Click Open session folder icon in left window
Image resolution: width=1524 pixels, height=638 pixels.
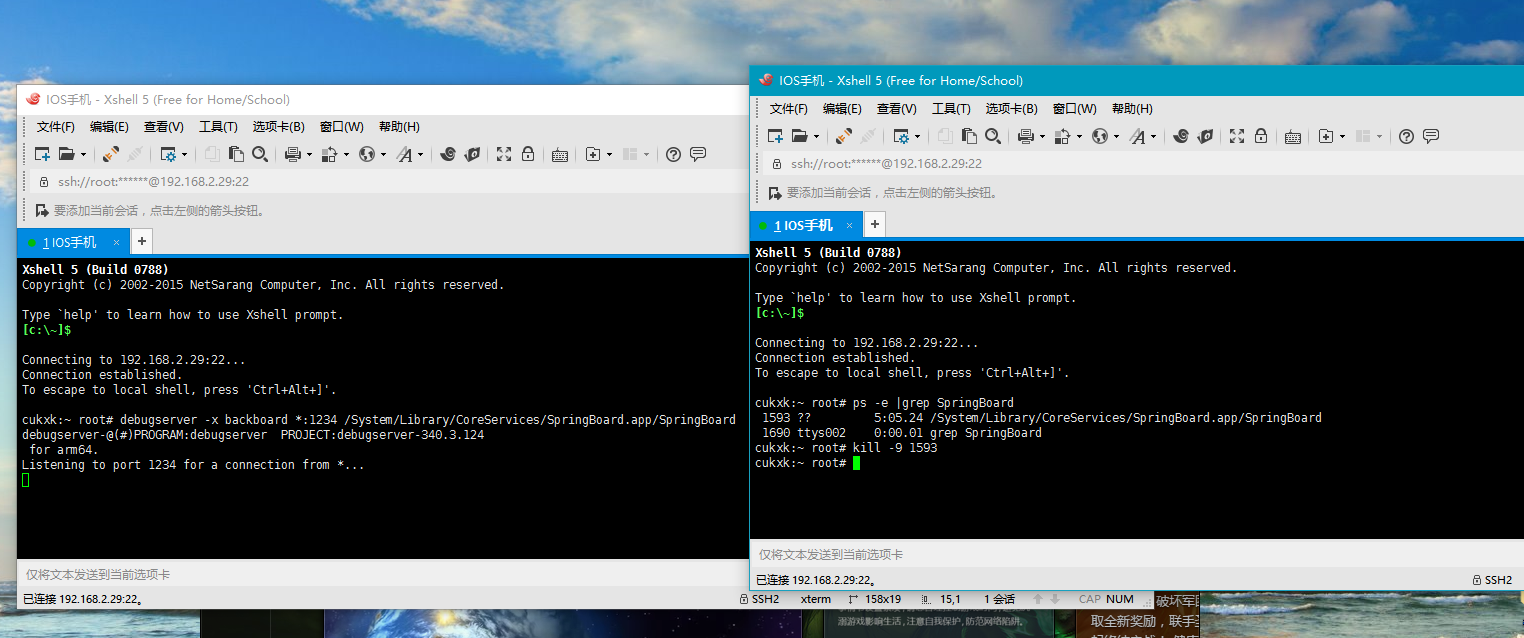[67, 154]
